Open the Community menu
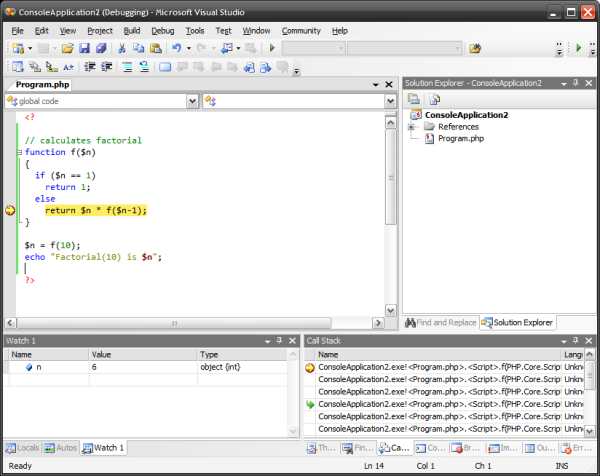 pyautogui.click(x=301, y=31)
